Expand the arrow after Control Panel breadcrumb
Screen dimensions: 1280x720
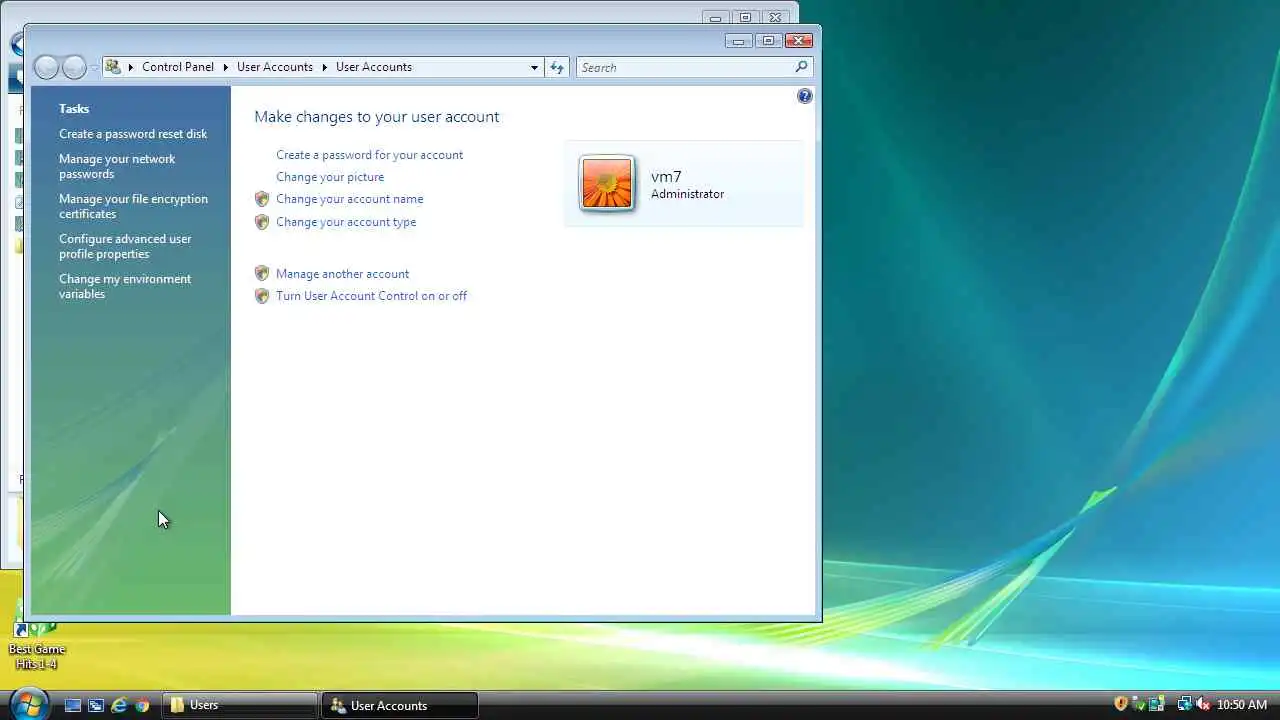coord(226,67)
